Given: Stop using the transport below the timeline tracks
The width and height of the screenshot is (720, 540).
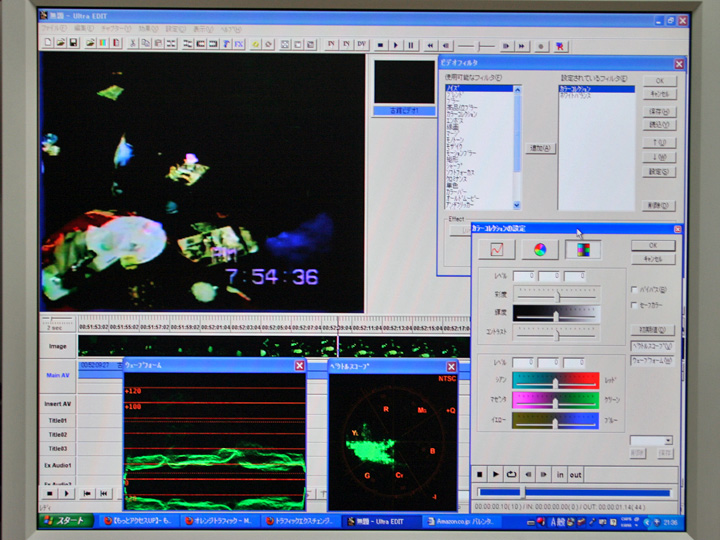Looking at the screenshot, I should tap(50, 494).
